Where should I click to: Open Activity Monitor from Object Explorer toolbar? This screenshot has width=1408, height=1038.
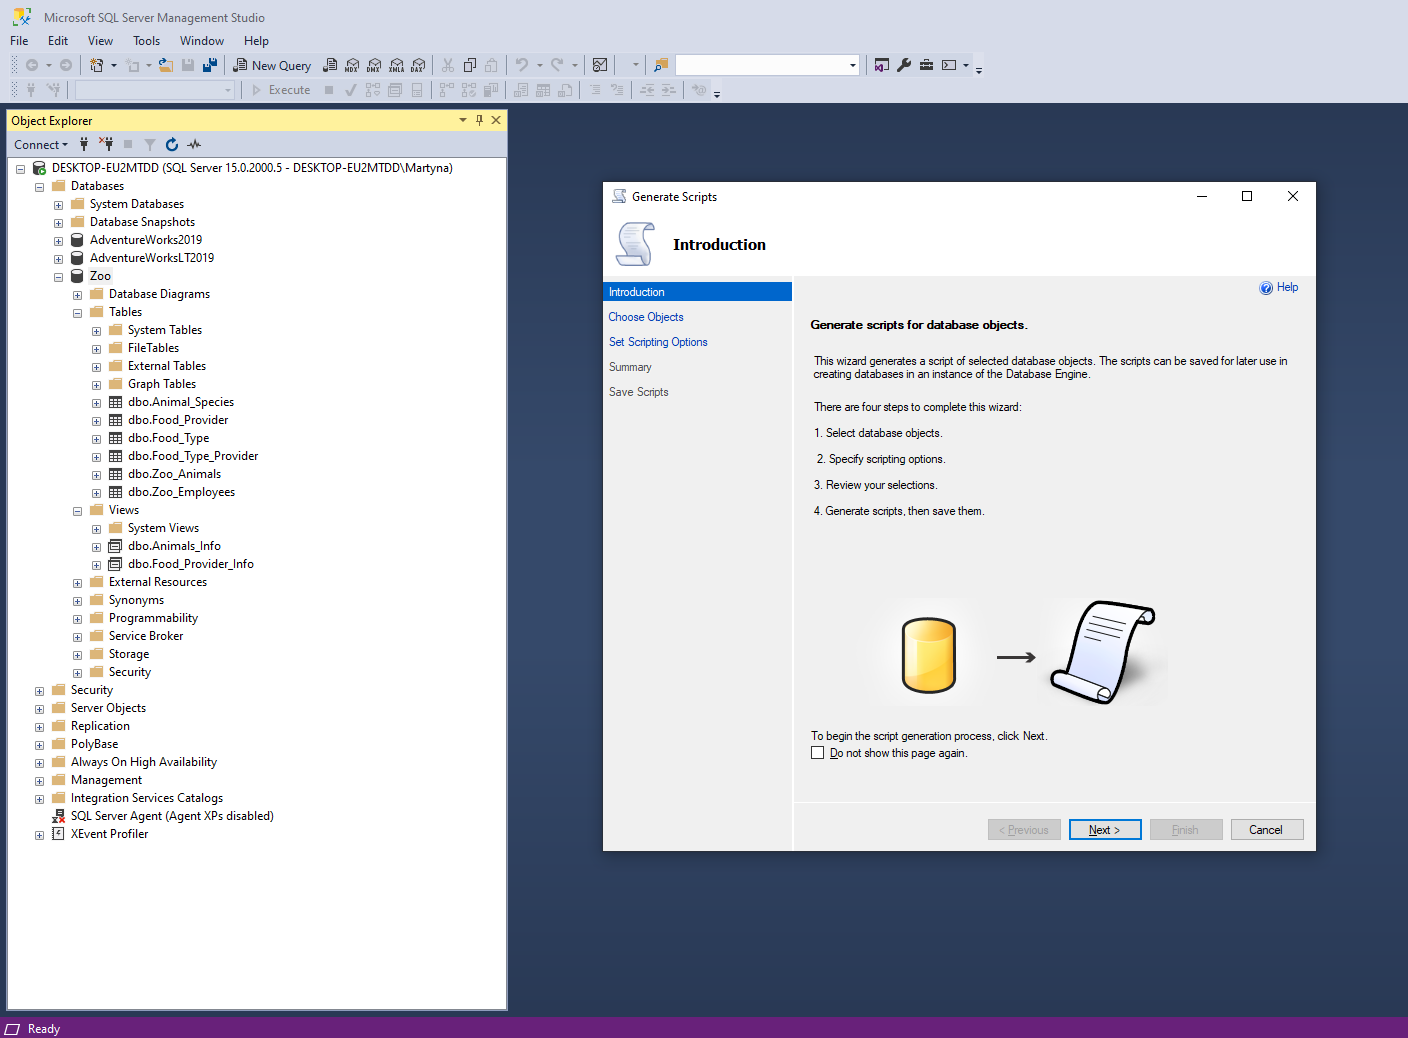[194, 144]
